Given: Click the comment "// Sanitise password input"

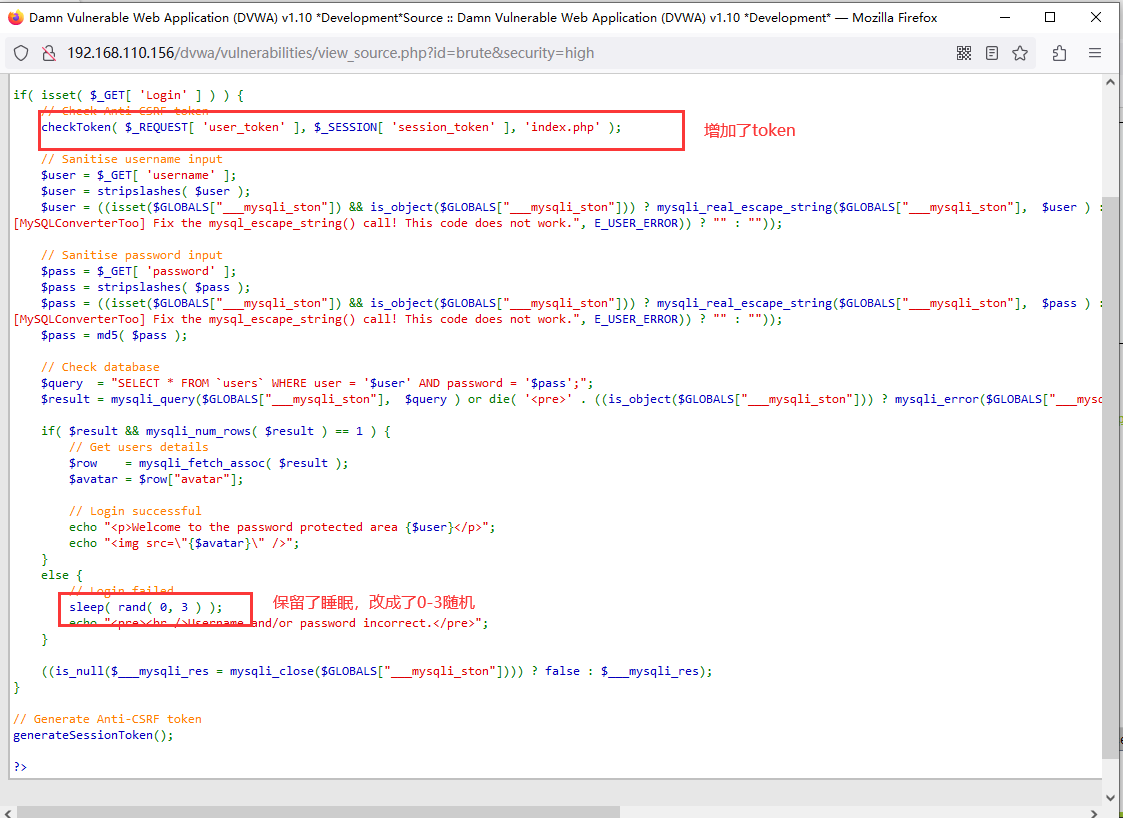Looking at the screenshot, I should click(x=132, y=255).
